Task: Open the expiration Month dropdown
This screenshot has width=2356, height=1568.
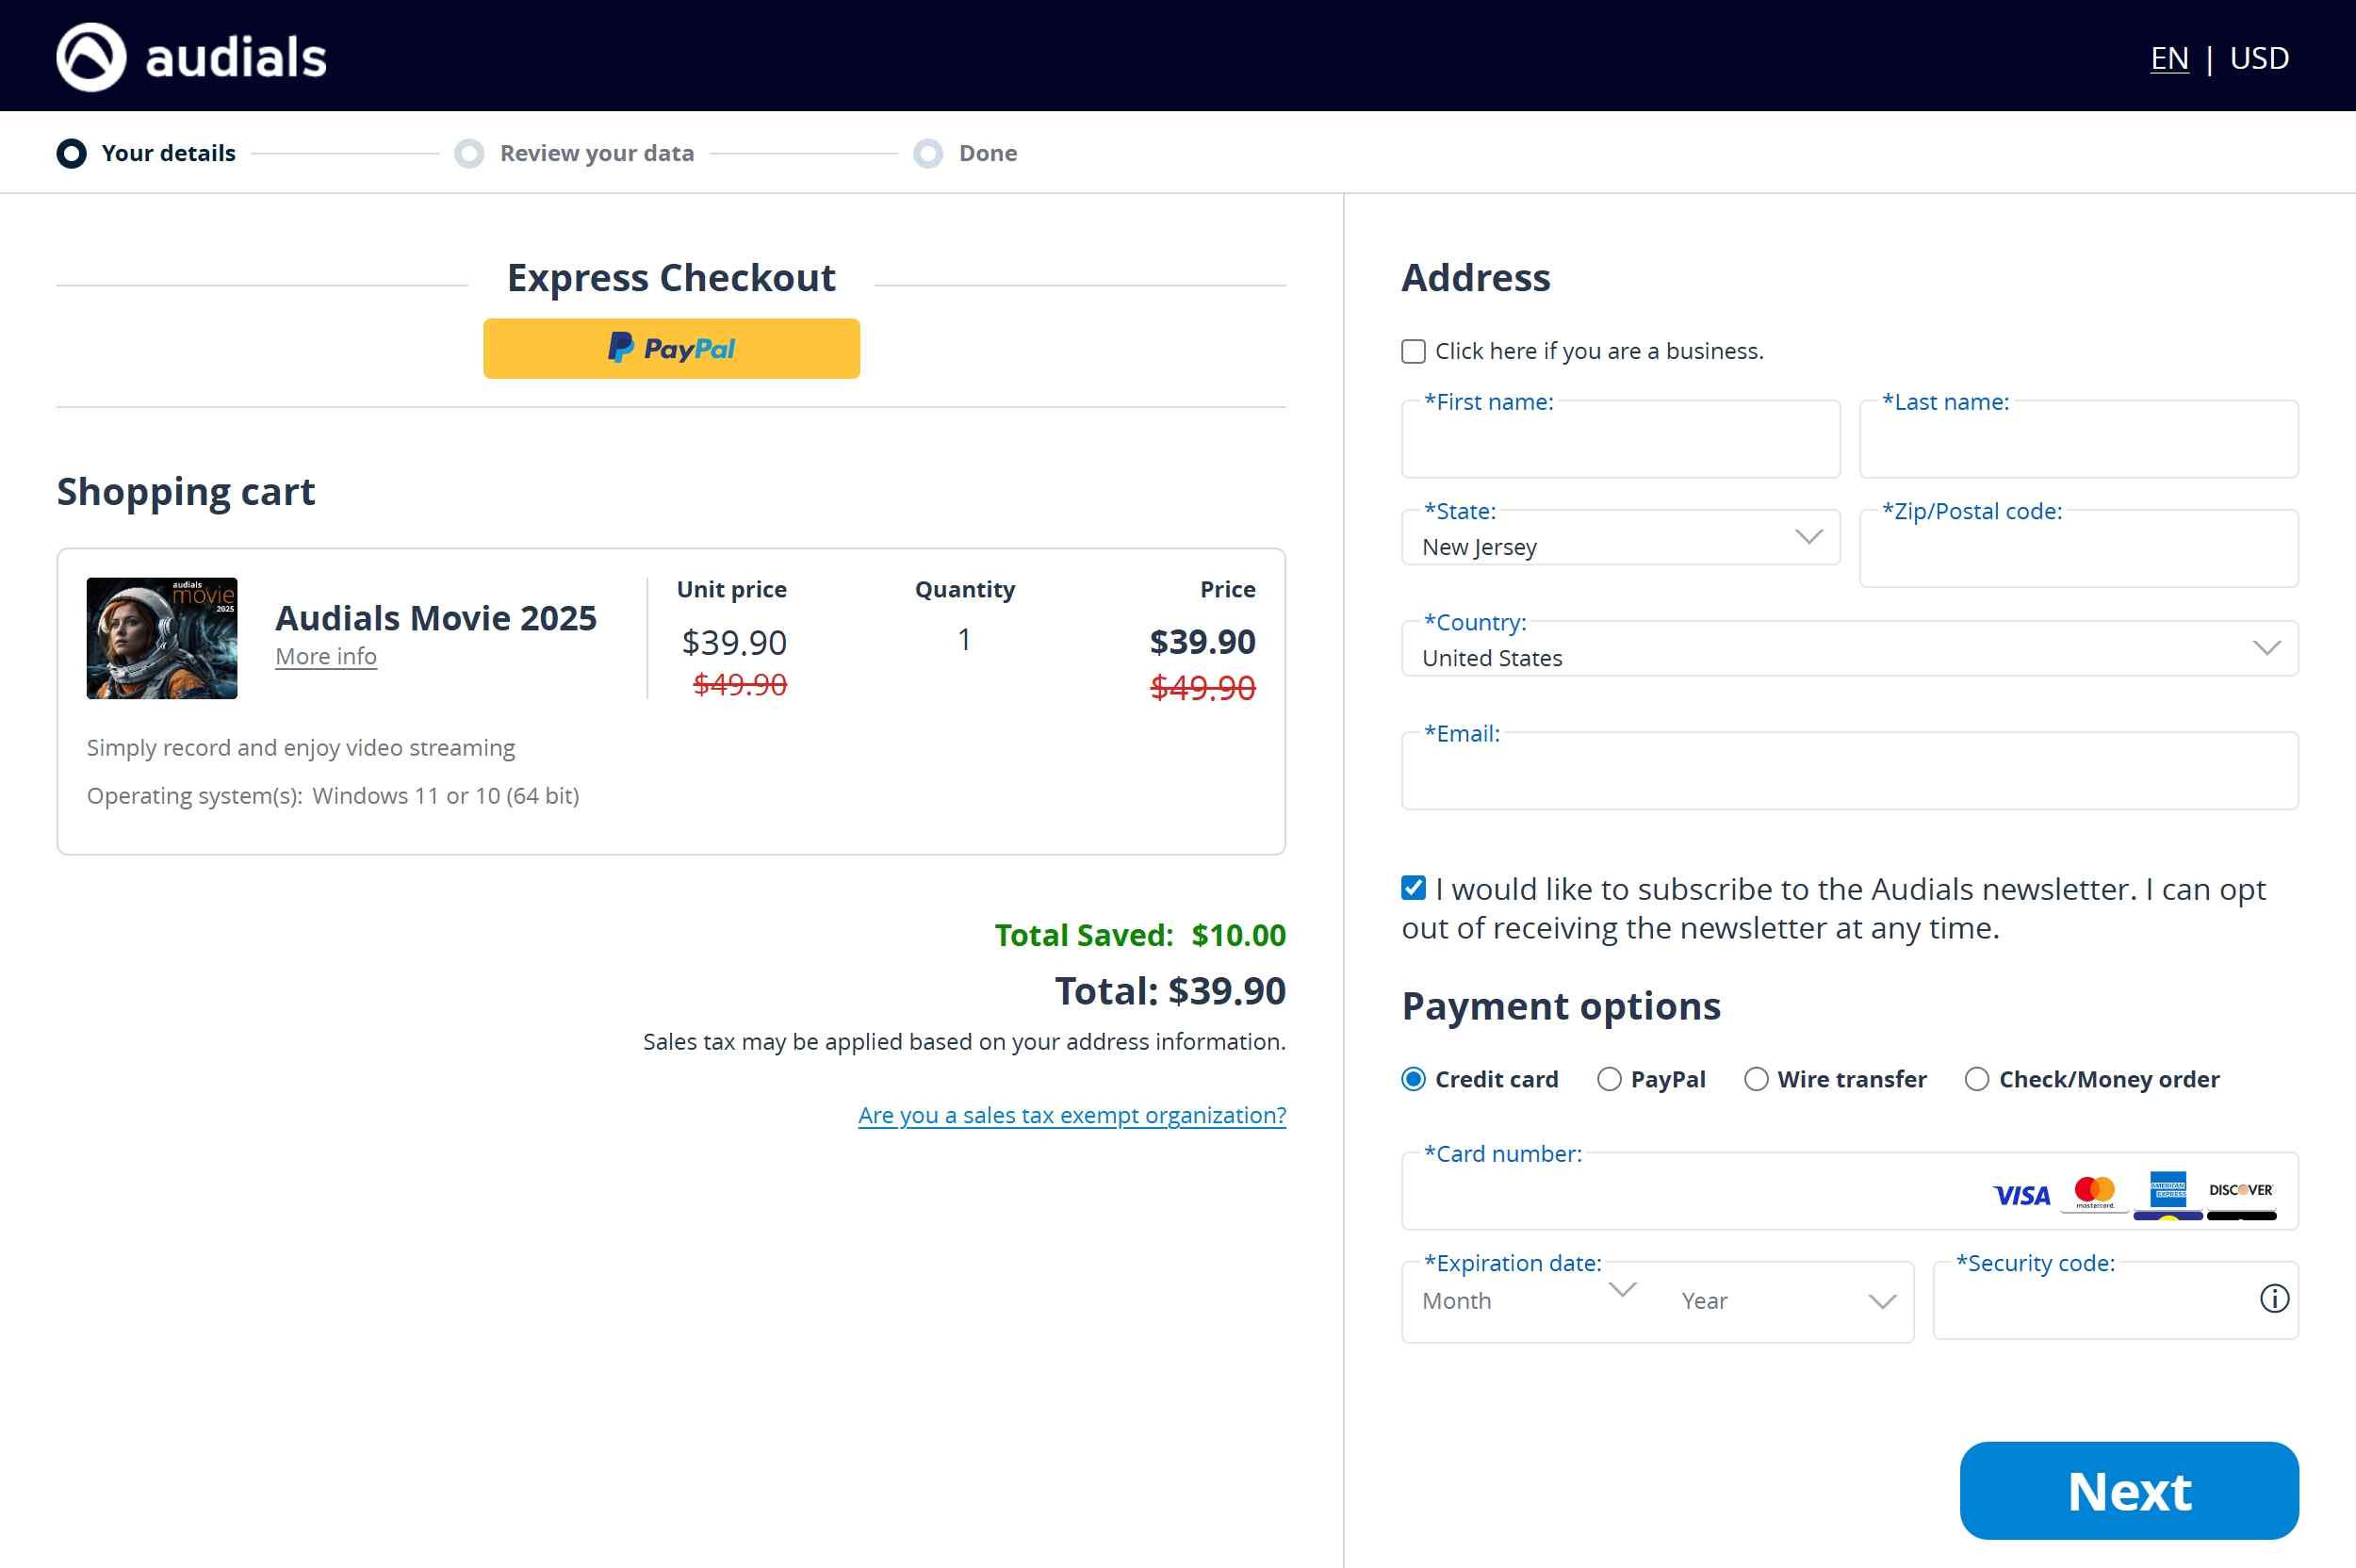Action: (x=1530, y=1300)
